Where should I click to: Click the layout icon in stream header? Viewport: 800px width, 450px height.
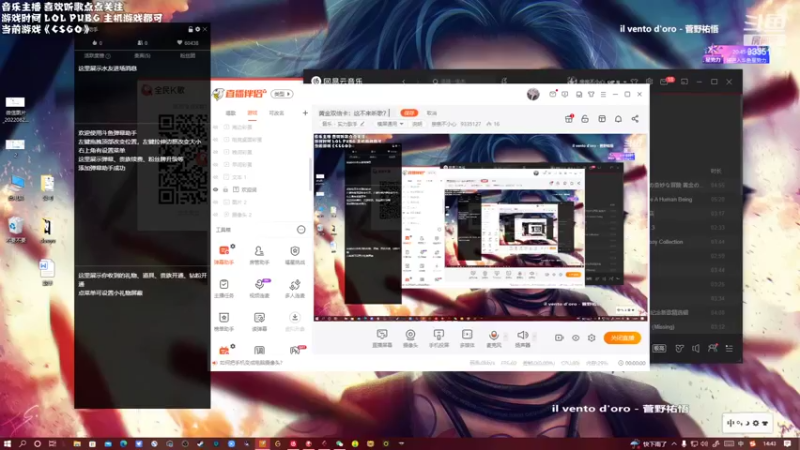click(602, 119)
